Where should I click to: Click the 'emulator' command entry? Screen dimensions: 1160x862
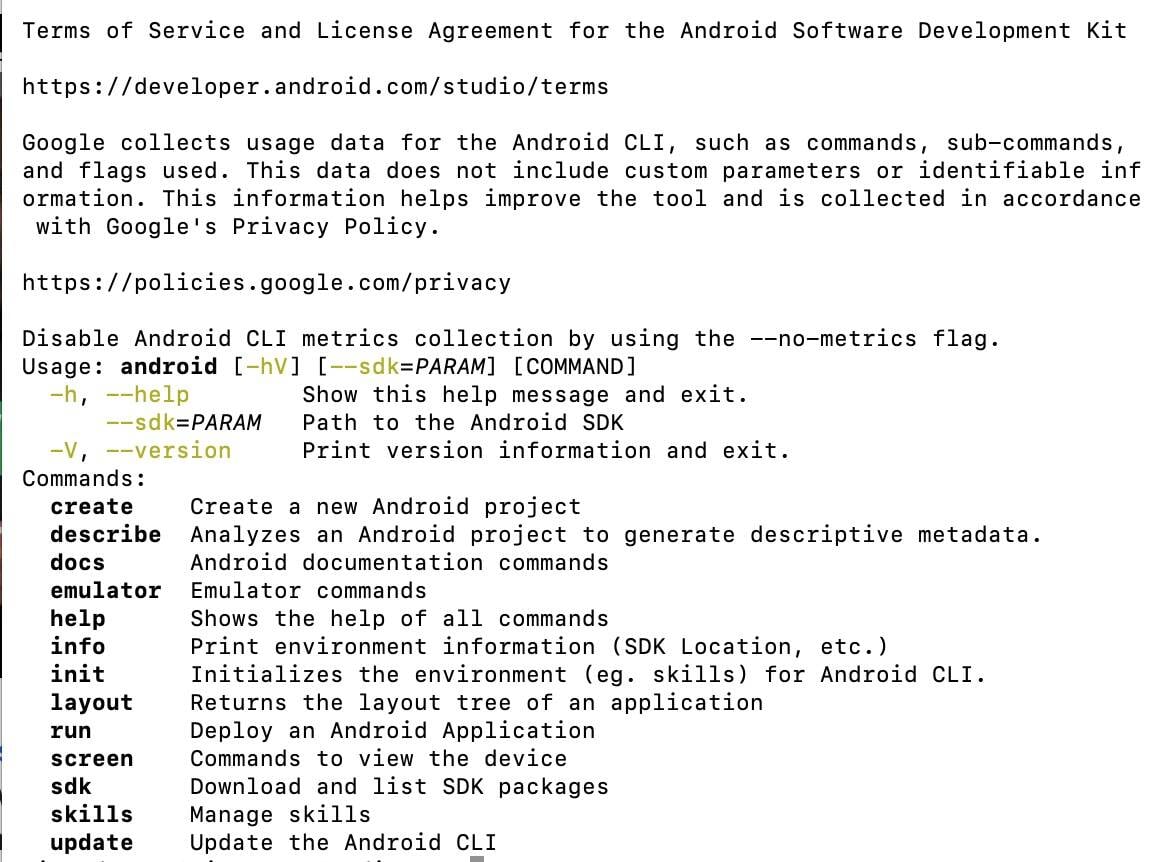[x=105, y=591]
